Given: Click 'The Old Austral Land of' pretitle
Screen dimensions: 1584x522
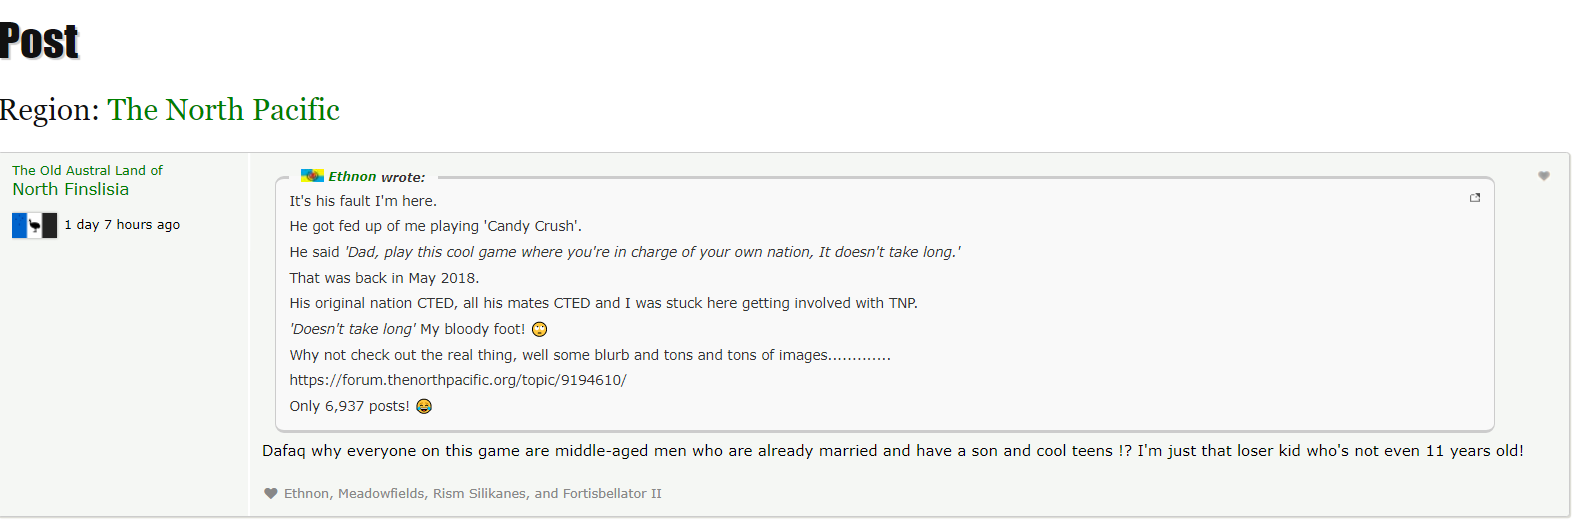Looking at the screenshot, I should (x=87, y=170).
